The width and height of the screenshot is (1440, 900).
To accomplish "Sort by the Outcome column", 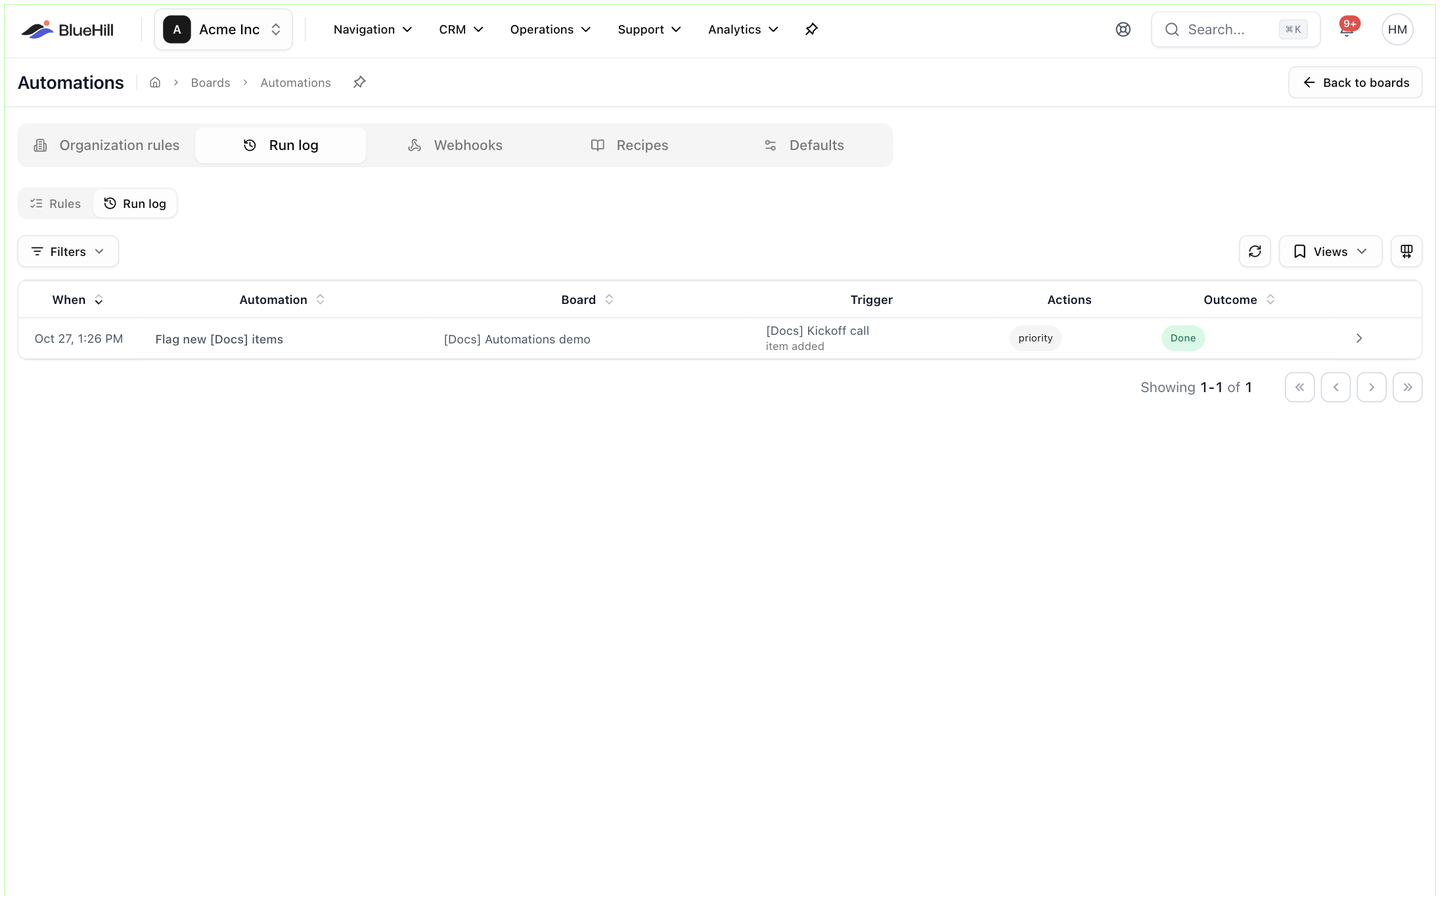I will (1239, 300).
